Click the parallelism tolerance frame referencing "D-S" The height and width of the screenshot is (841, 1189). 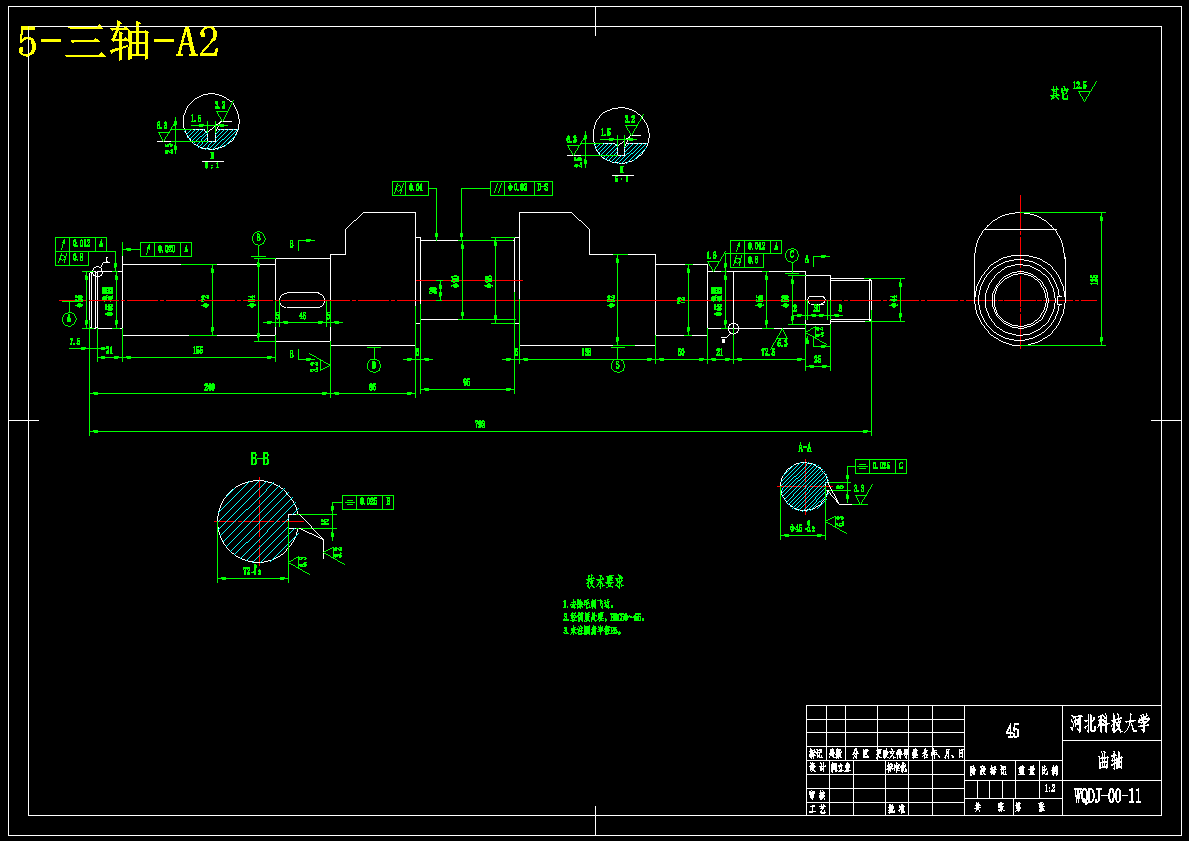click(x=520, y=187)
